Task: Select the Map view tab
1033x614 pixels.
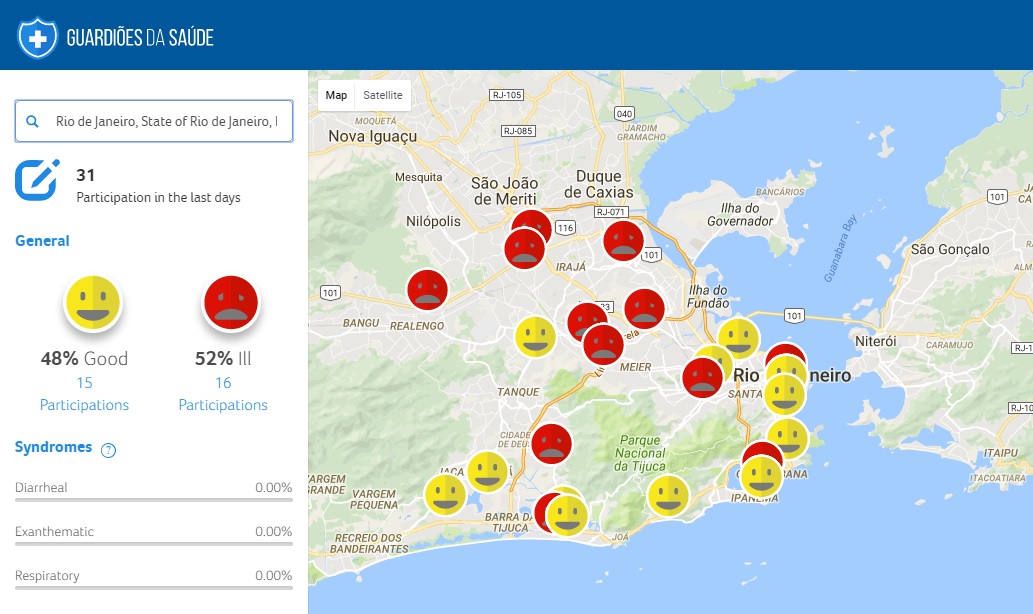Action: click(336, 96)
